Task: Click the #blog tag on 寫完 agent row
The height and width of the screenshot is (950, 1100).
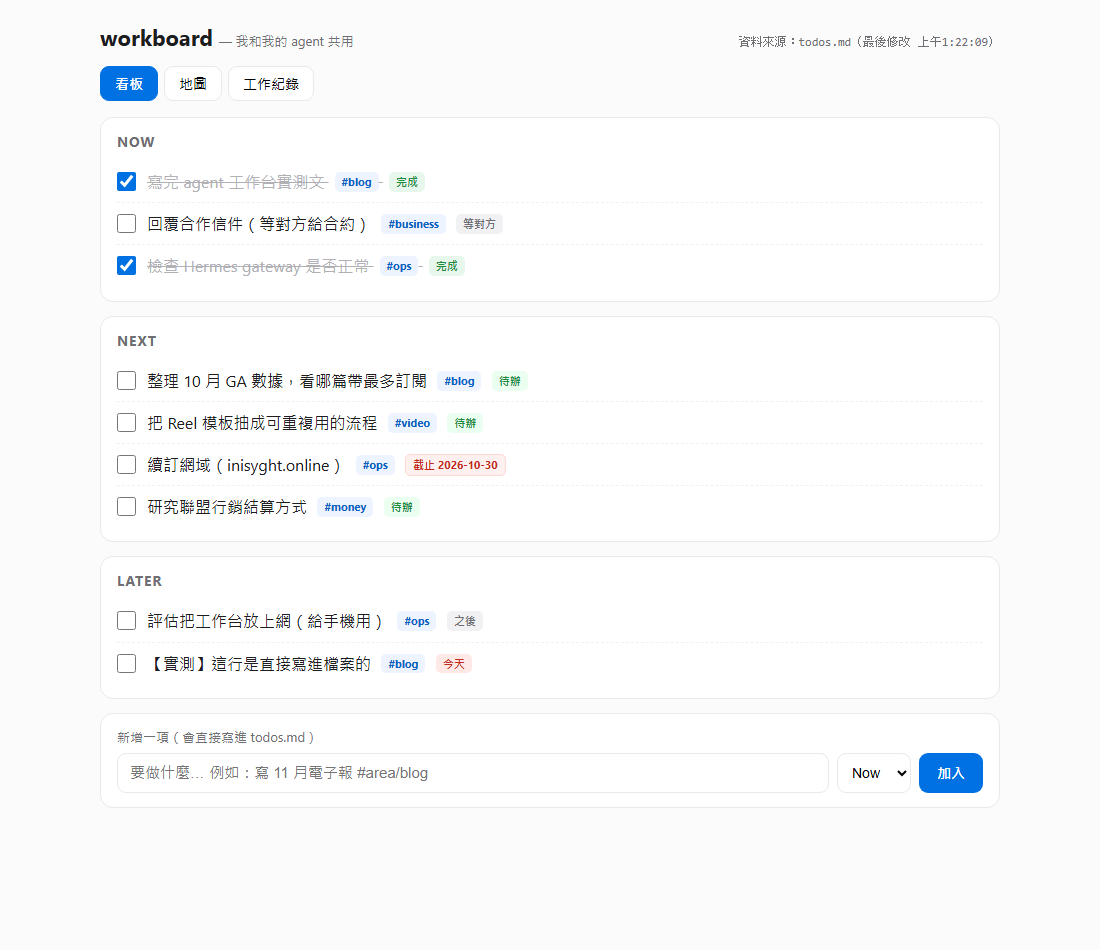Action: [x=356, y=182]
